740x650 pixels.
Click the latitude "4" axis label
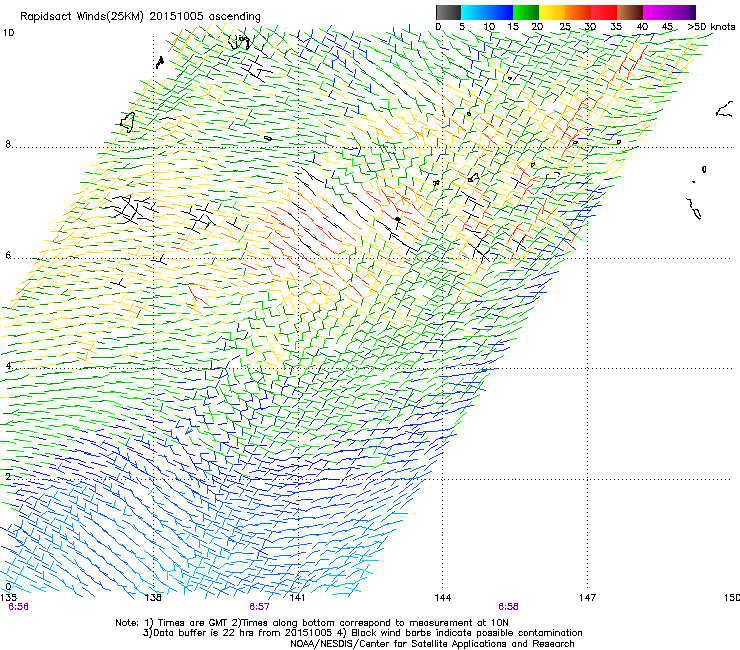point(8,366)
